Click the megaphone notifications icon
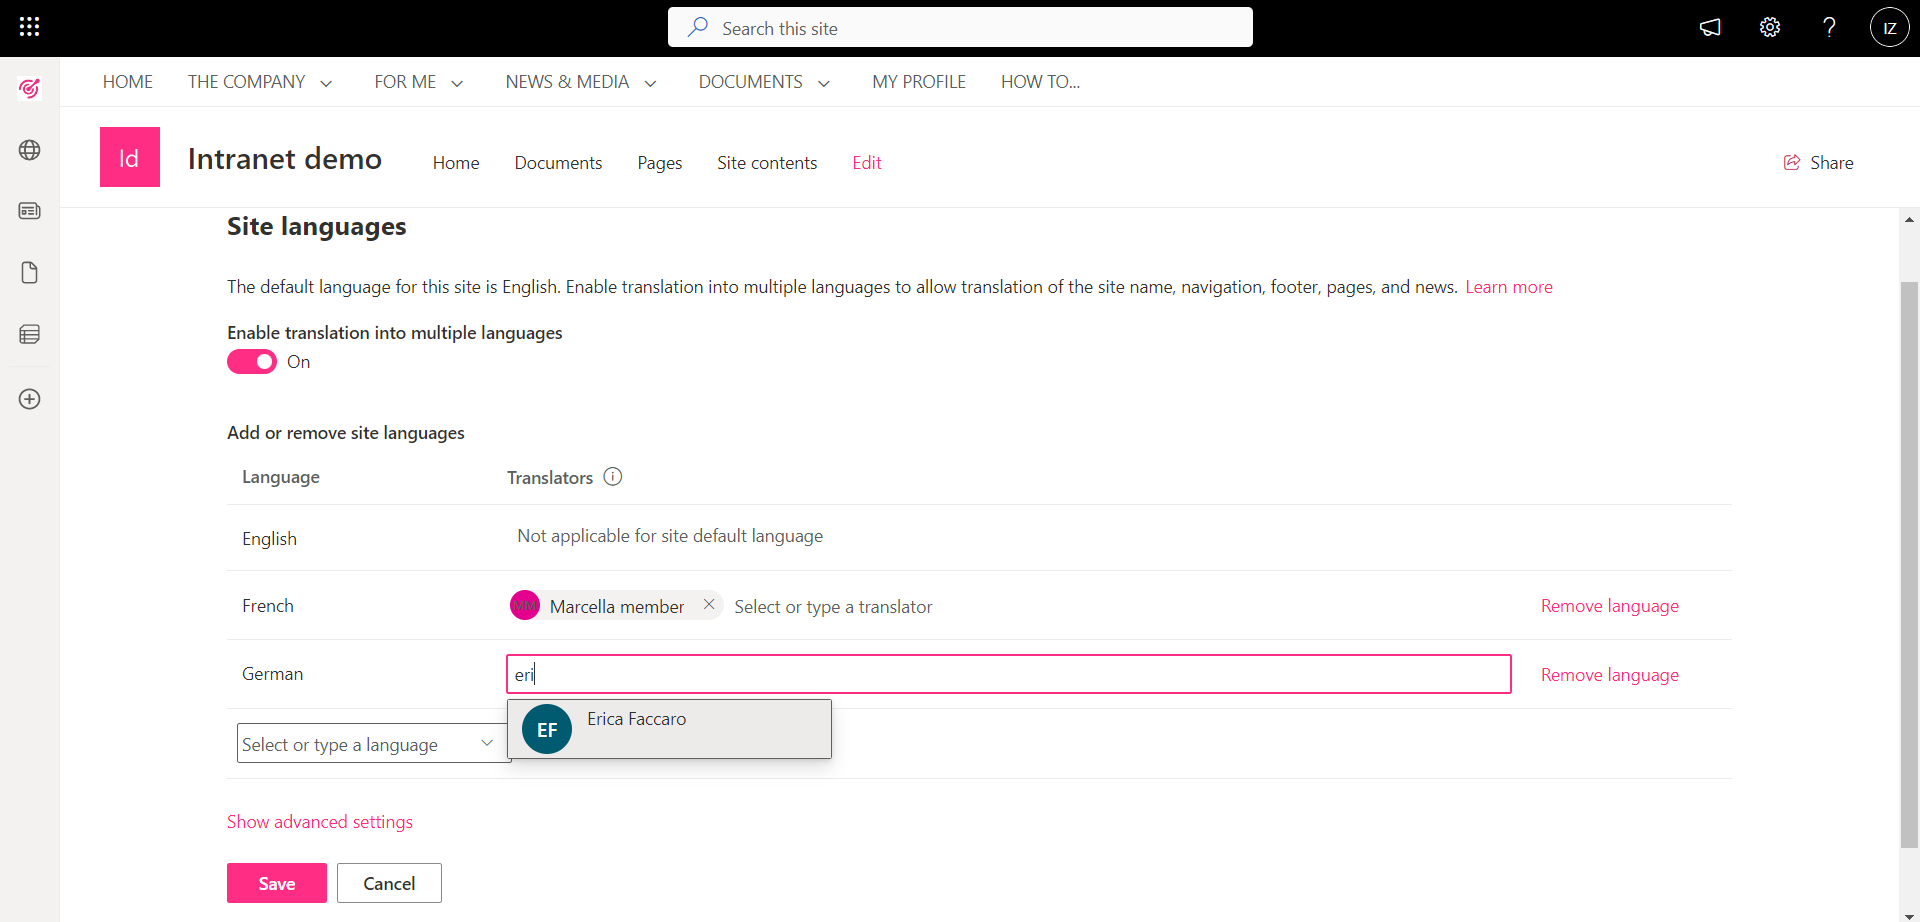The height and width of the screenshot is (922, 1920). pos(1710,27)
